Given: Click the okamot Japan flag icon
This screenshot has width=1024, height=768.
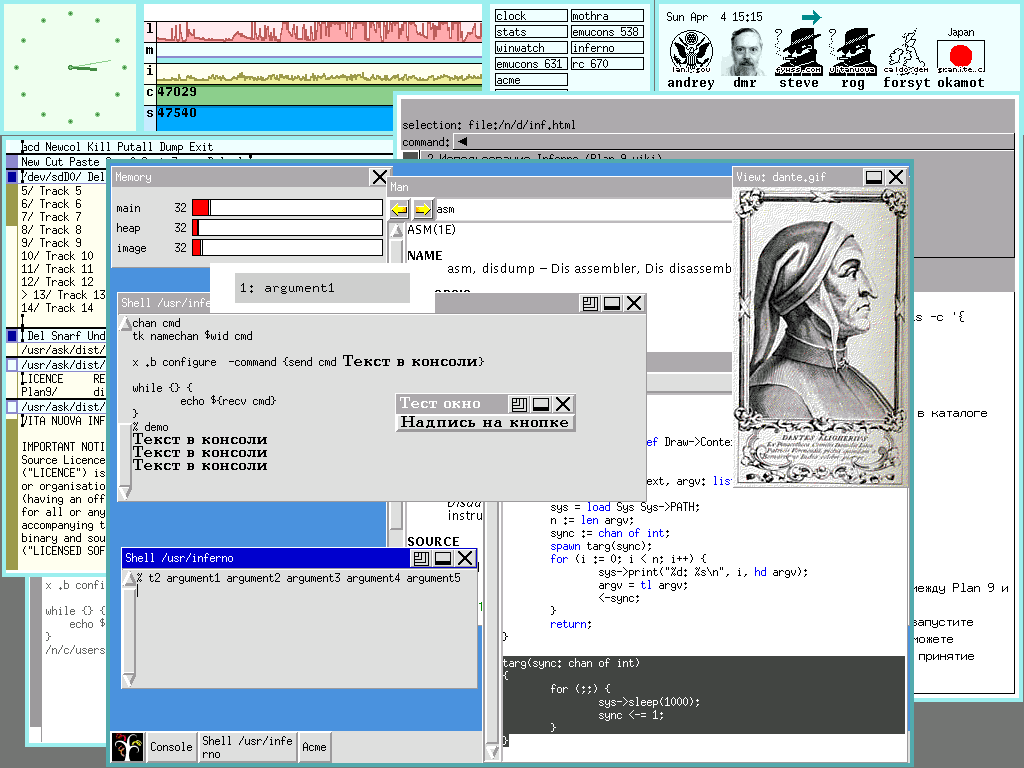Looking at the screenshot, I should [961, 55].
